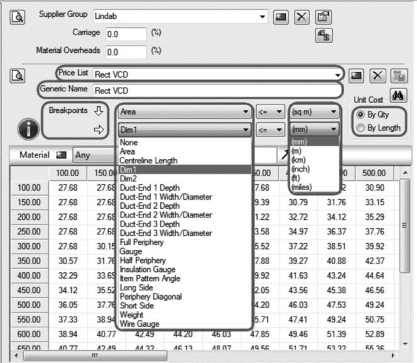Click the binoculars search icon

click(x=398, y=96)
